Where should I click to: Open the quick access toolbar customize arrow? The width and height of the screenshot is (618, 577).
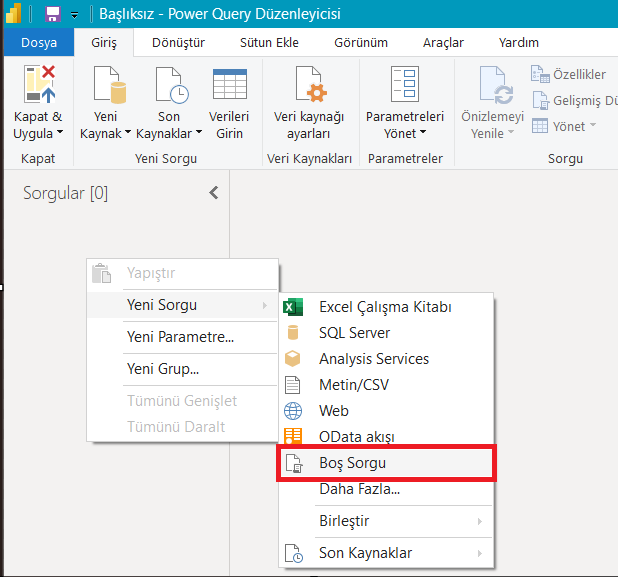[74, 15]
